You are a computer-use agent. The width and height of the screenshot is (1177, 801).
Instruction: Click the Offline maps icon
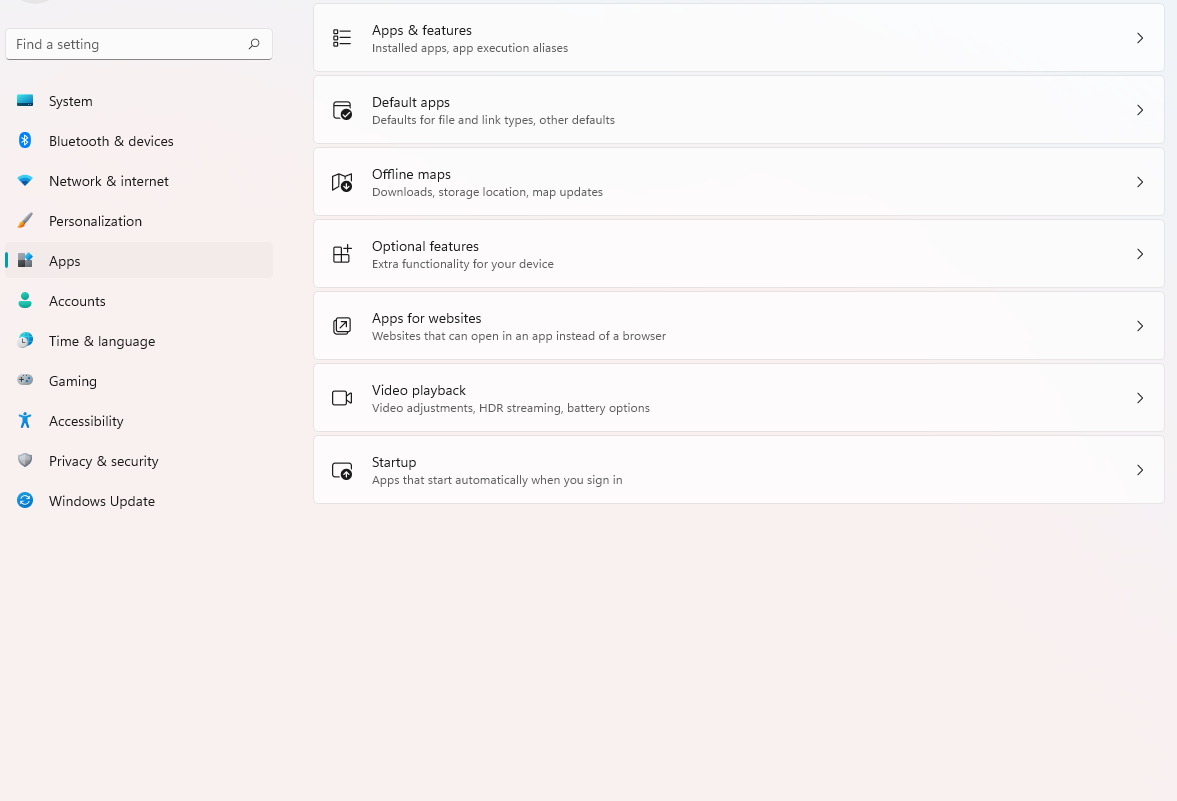(x=342, y=182)
